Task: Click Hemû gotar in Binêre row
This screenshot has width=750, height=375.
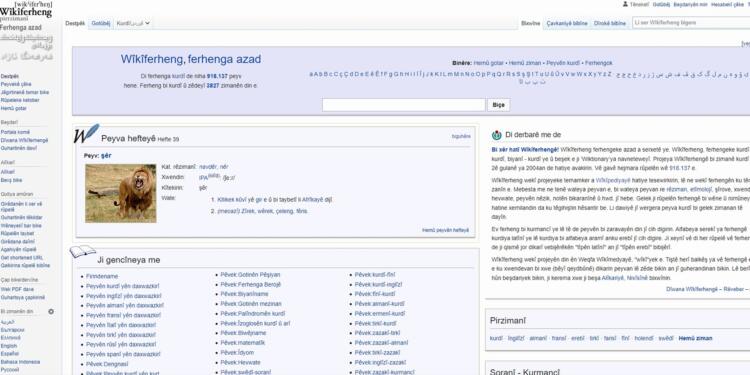Action: click(488, 63)
